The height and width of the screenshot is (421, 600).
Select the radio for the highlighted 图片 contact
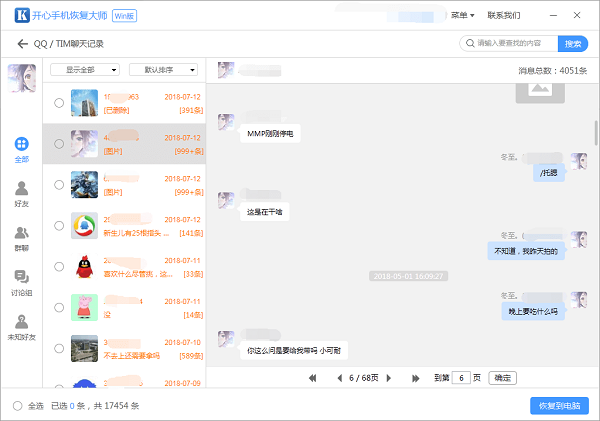click(x=59, y=144)
